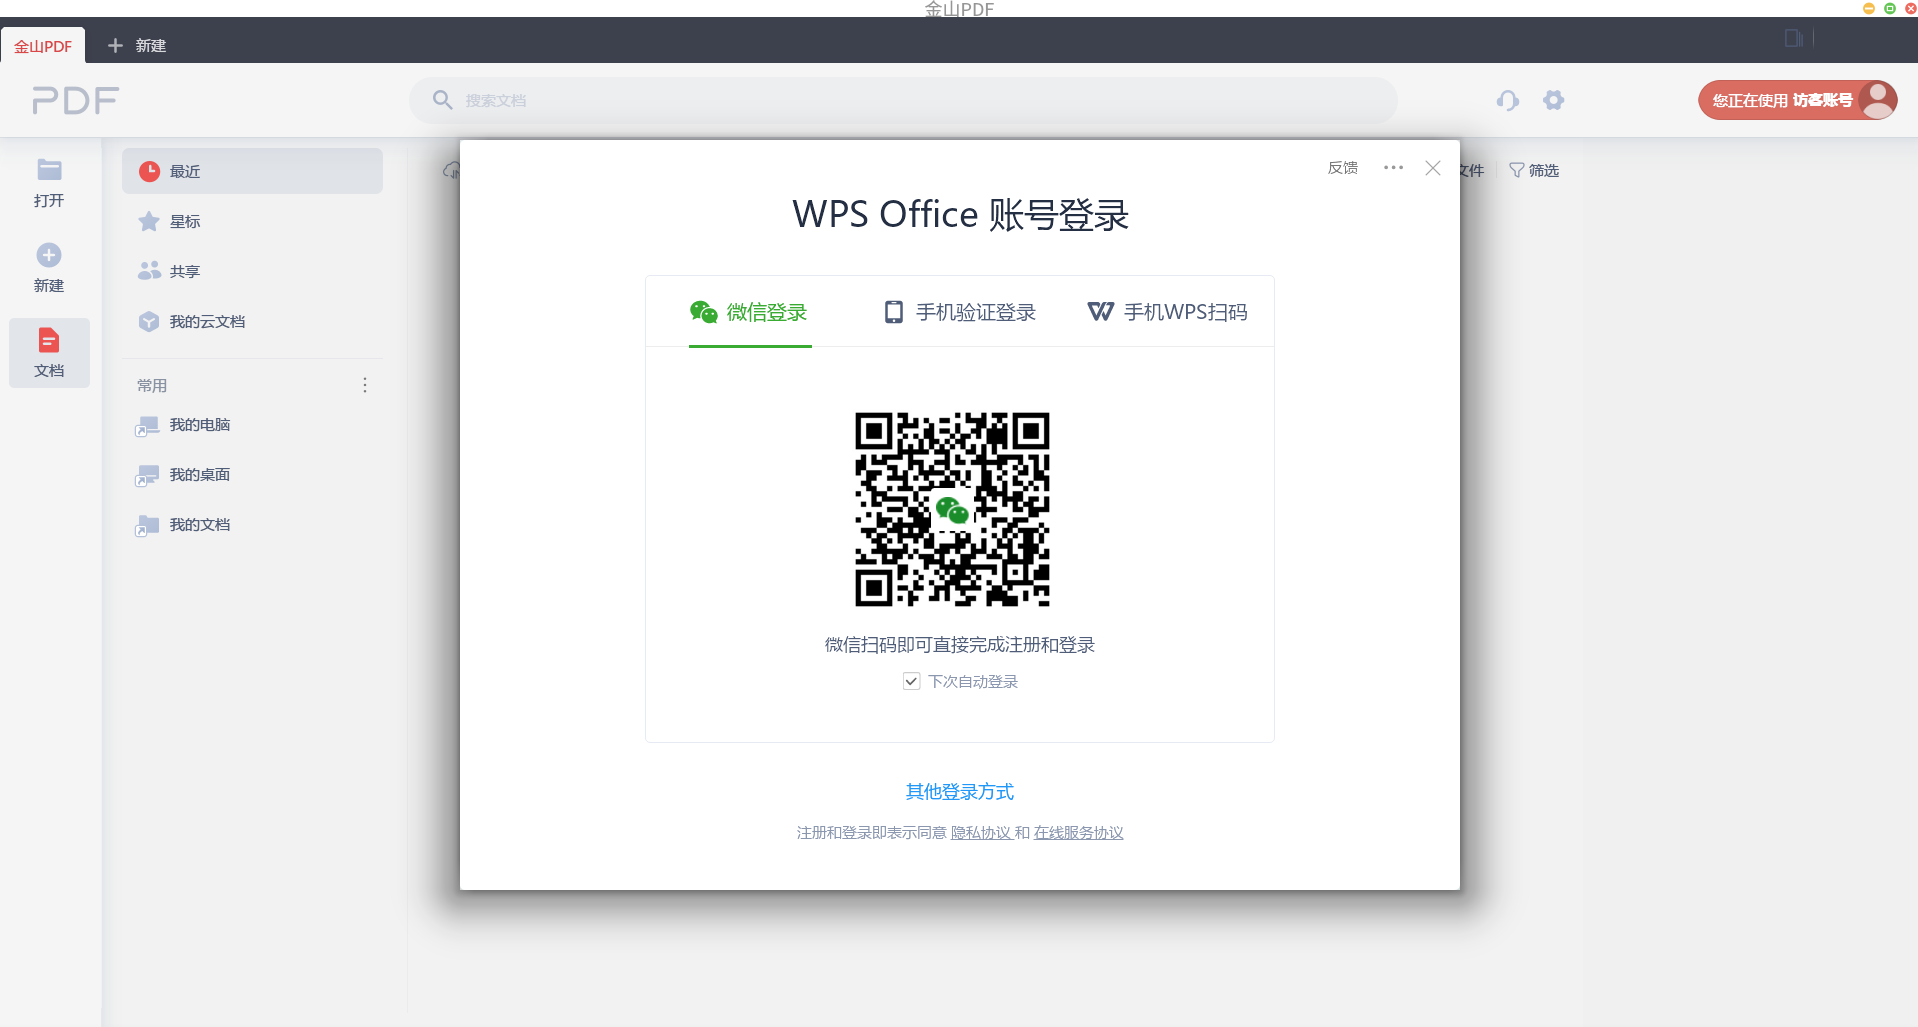Click the 最近 recent clock icon
This screenshot has width=1918, height=1027.
point(149,171)
